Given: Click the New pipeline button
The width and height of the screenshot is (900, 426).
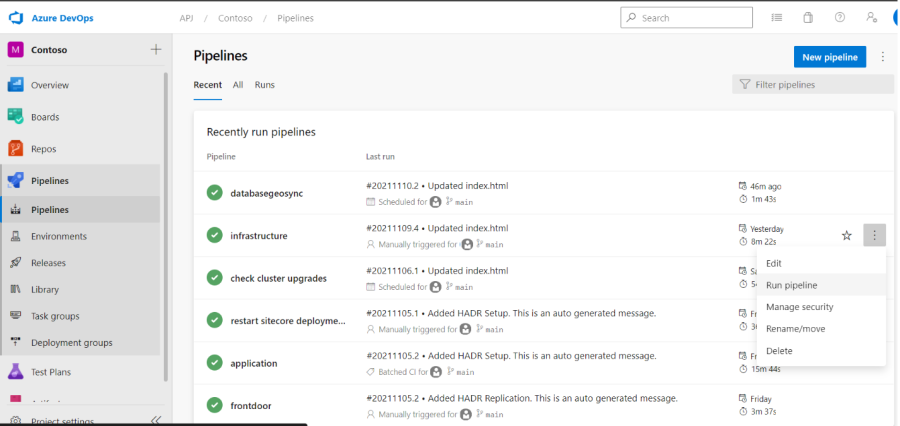Looking at the screenshot, I should click(829, 57).
